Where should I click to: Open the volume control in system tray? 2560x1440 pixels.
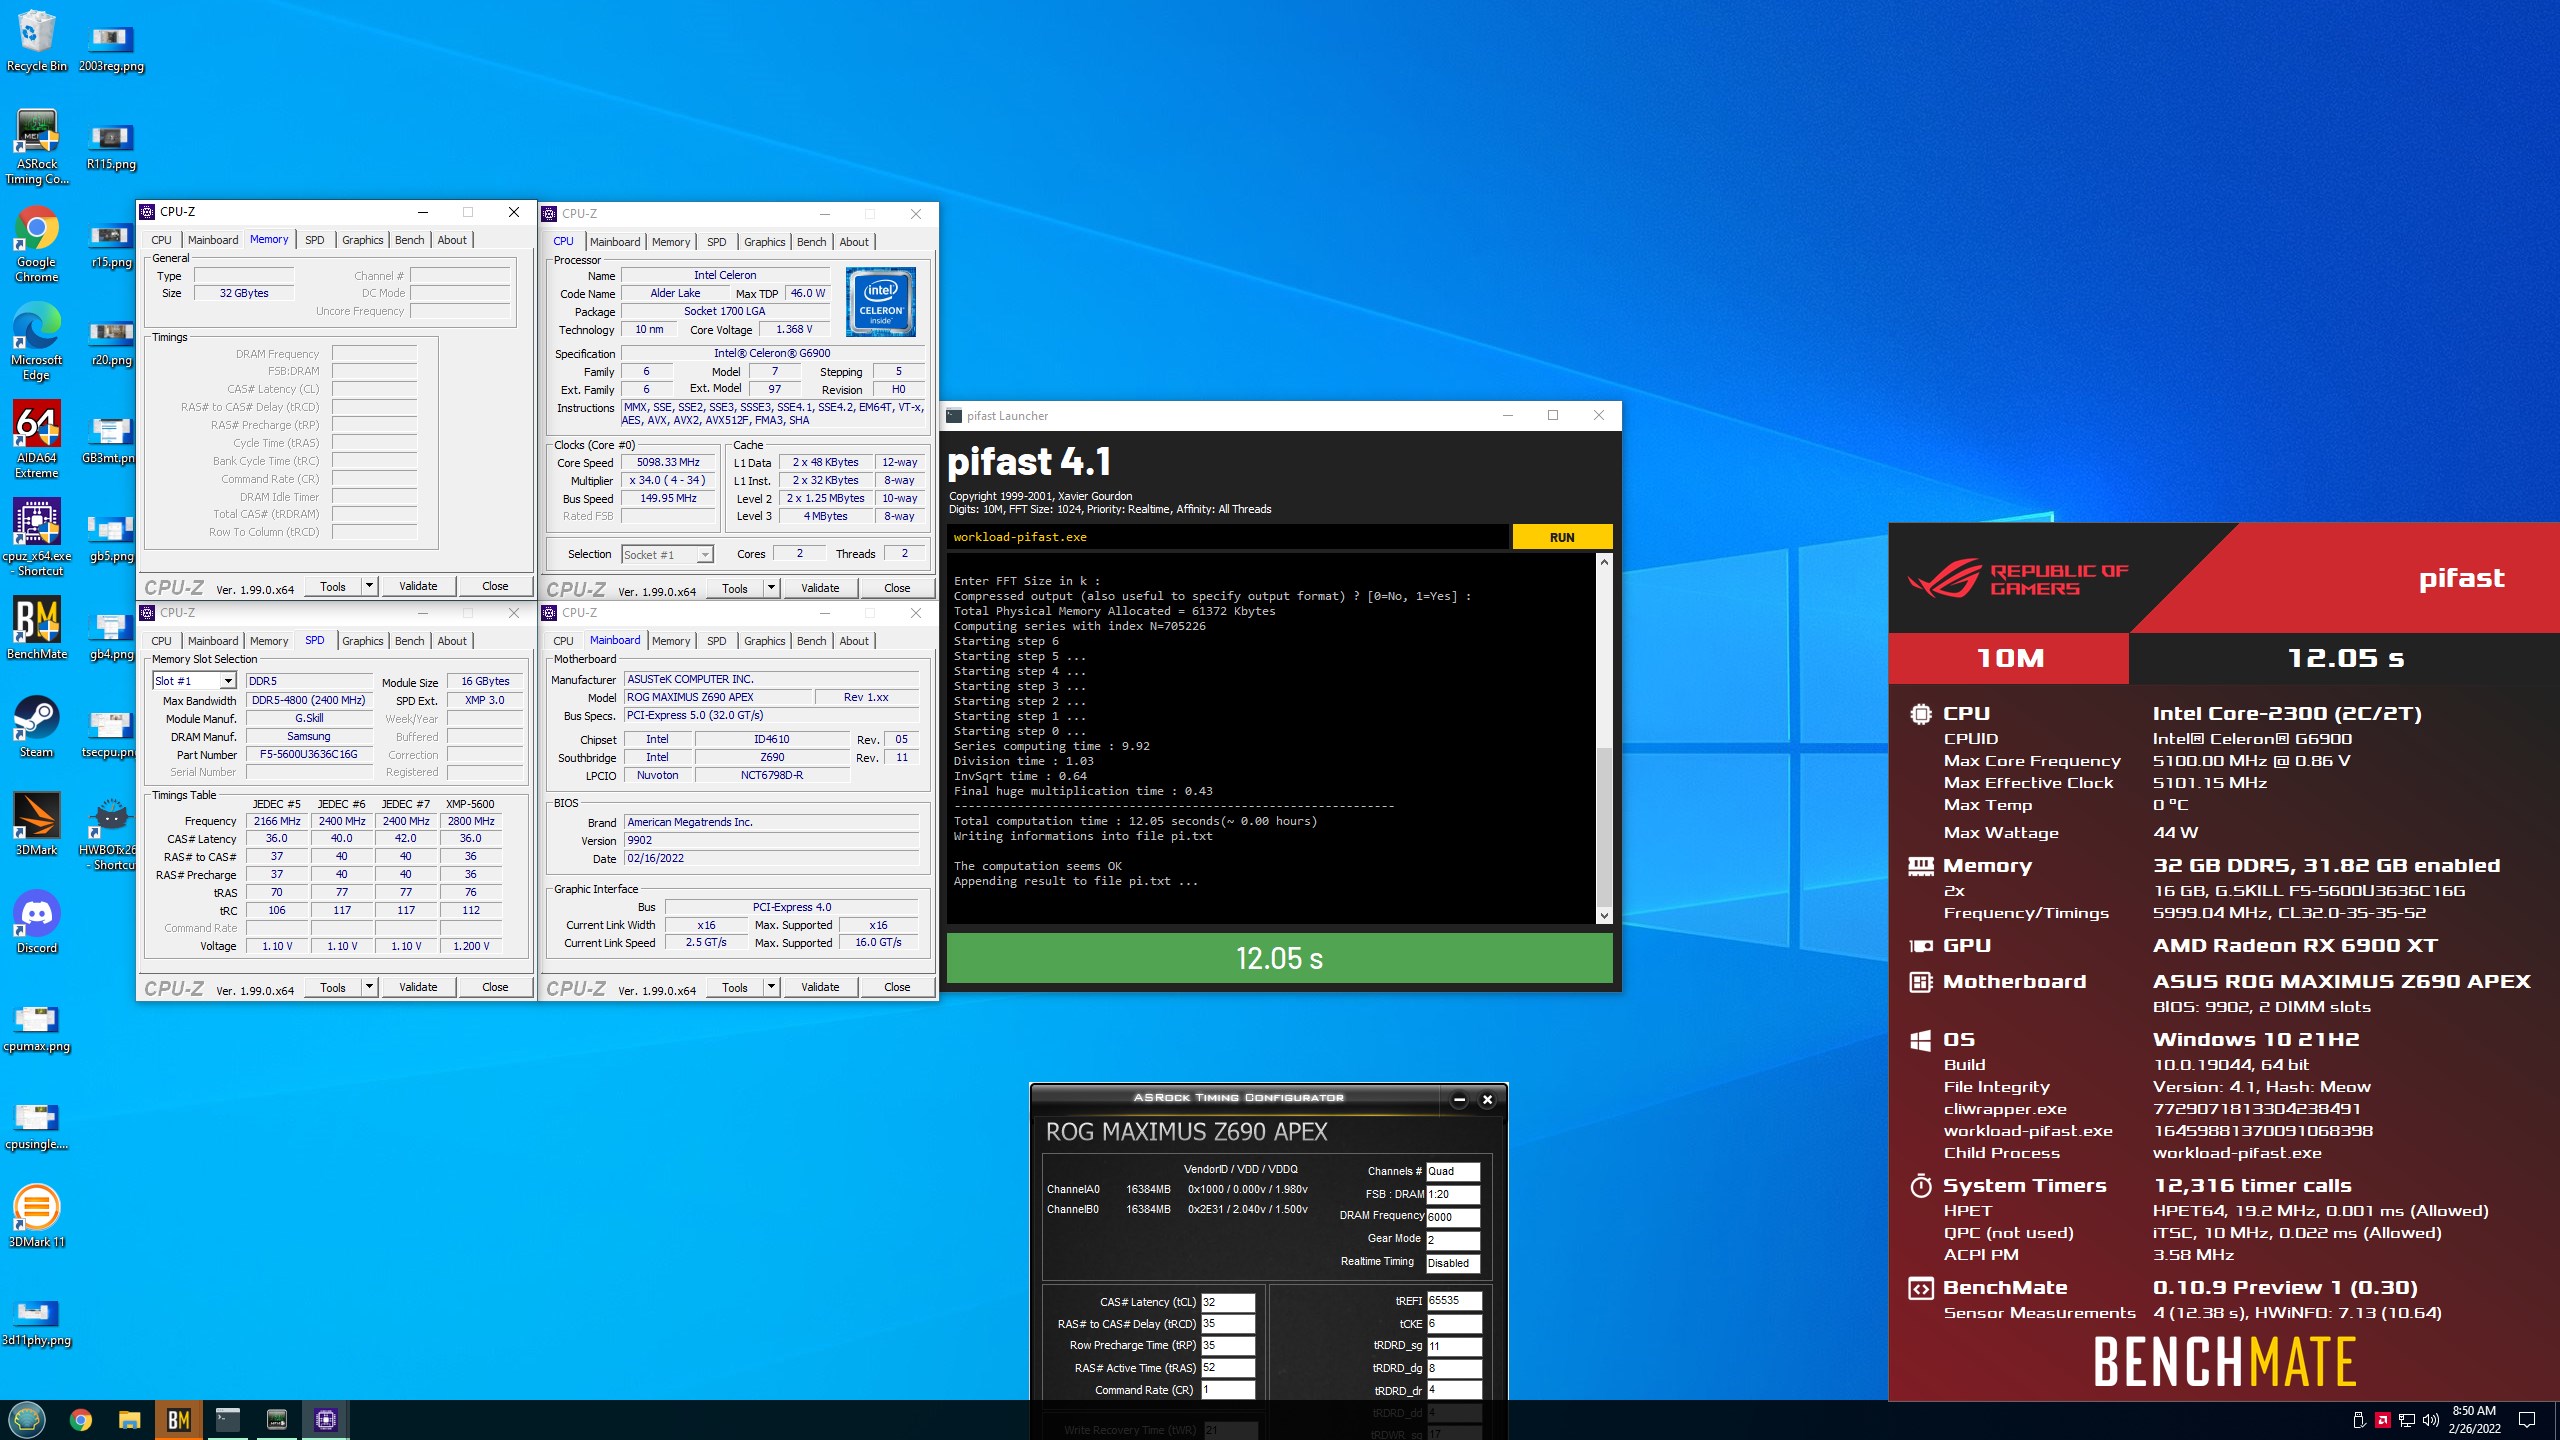pyautogui.click(x=2430, y=1420)
